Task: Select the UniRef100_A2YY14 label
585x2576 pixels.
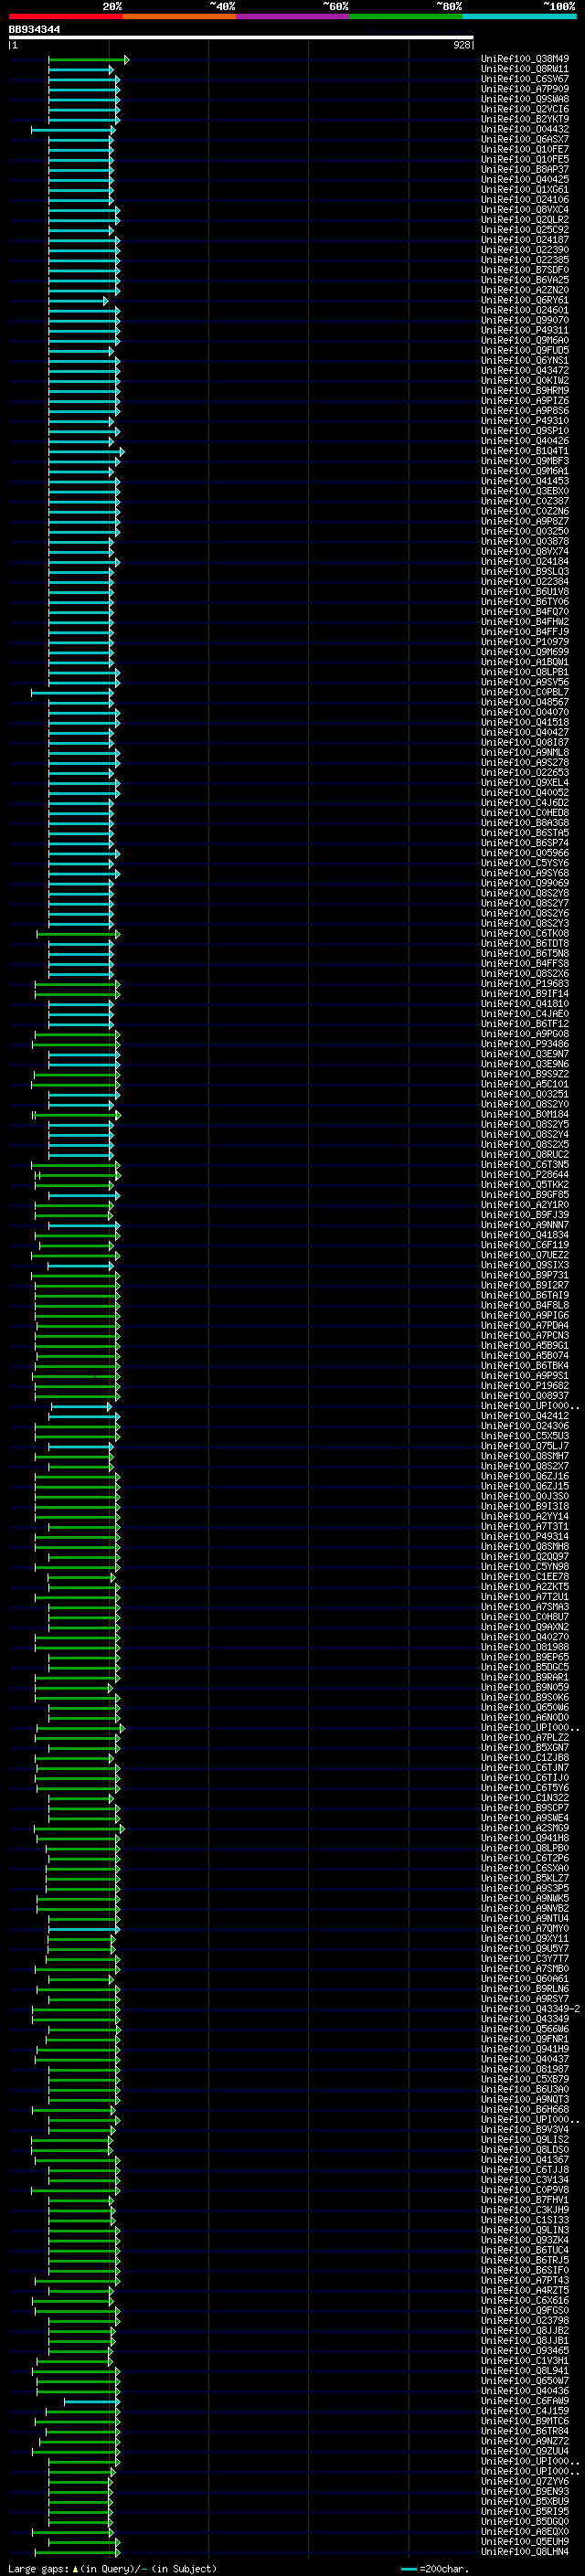Action: pos(525,1516)
